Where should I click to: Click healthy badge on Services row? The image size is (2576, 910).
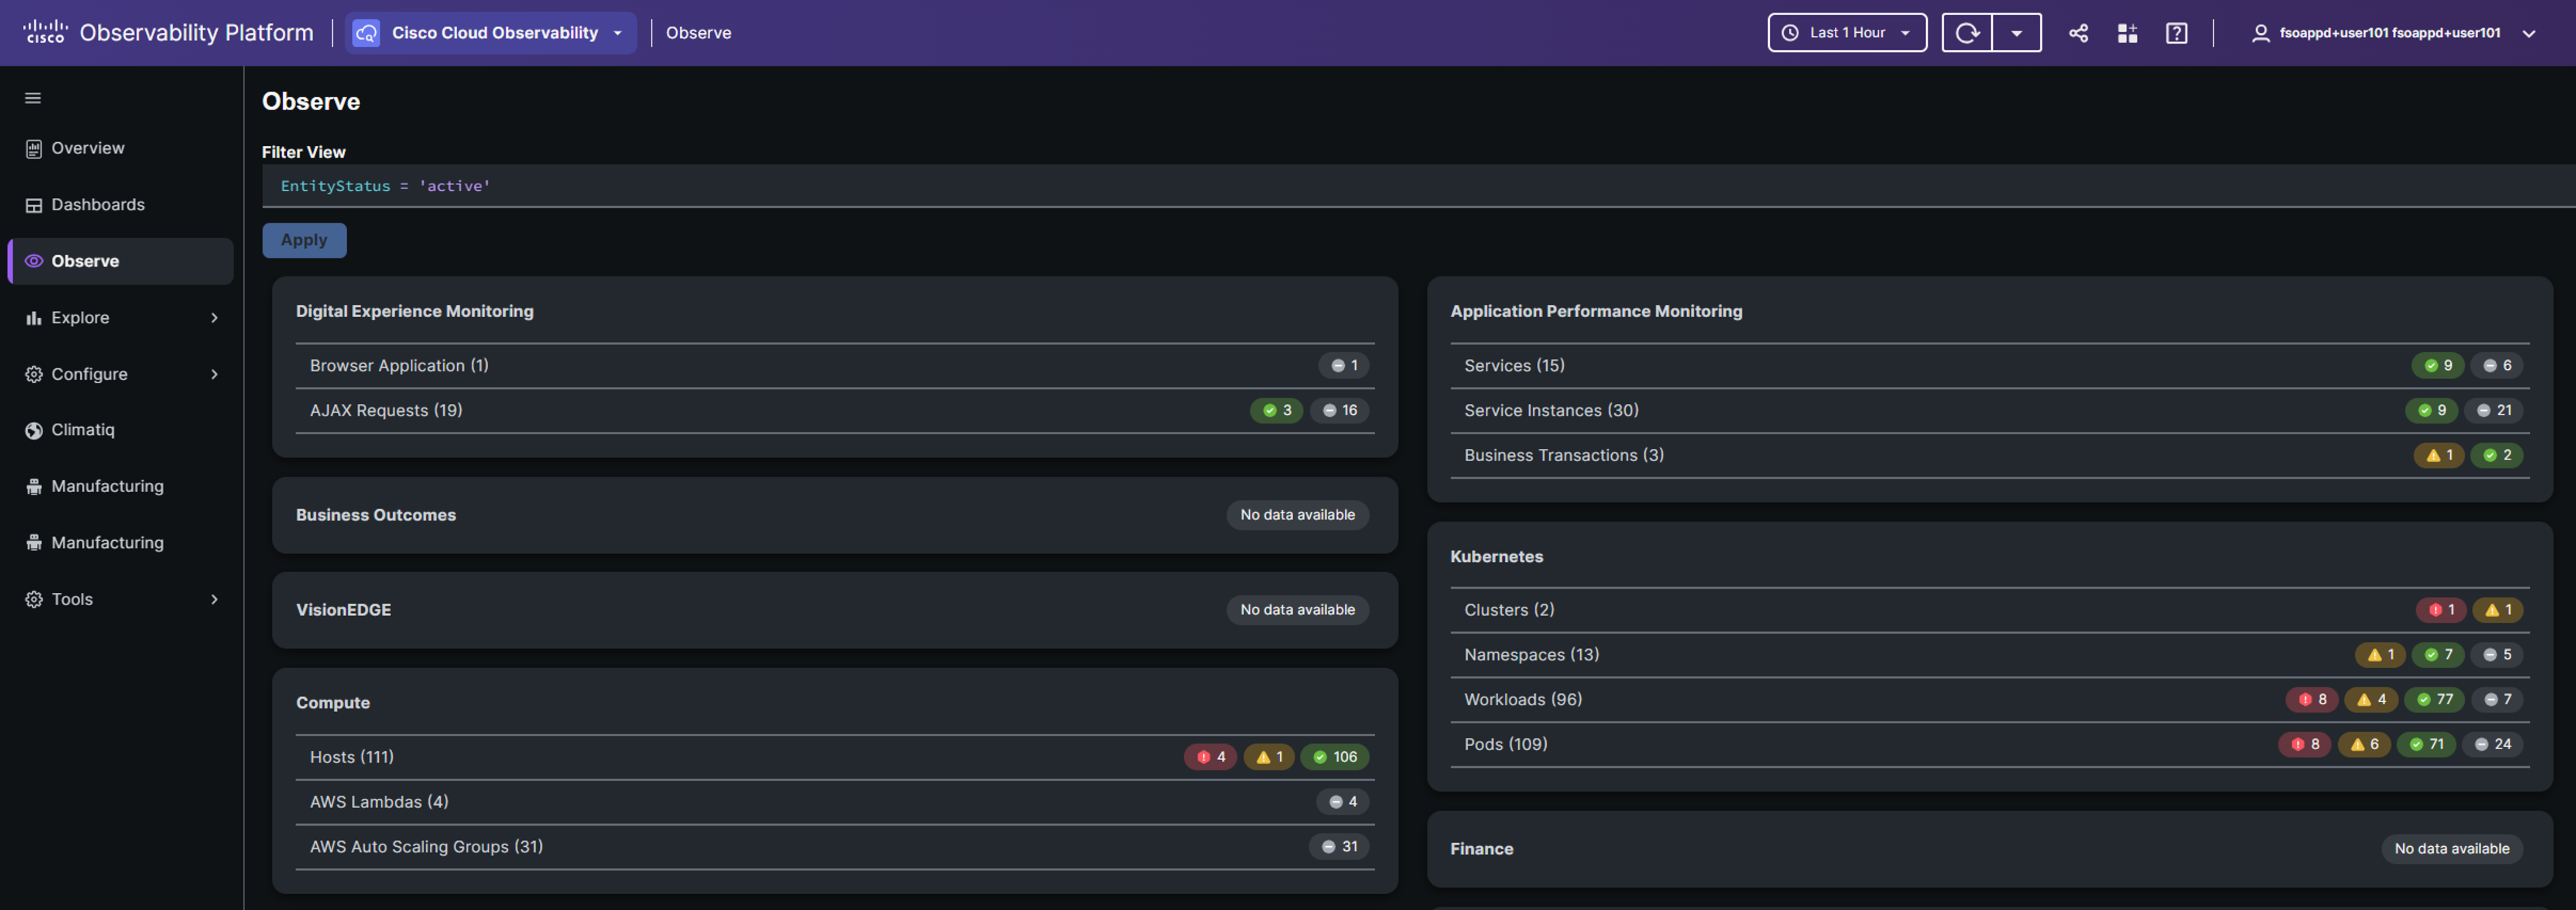(x=2437, y=366)
